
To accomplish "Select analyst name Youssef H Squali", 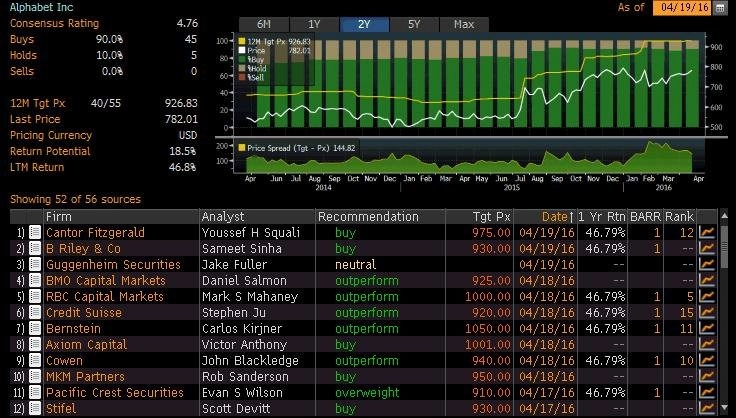I will click(x=250, y=232).
